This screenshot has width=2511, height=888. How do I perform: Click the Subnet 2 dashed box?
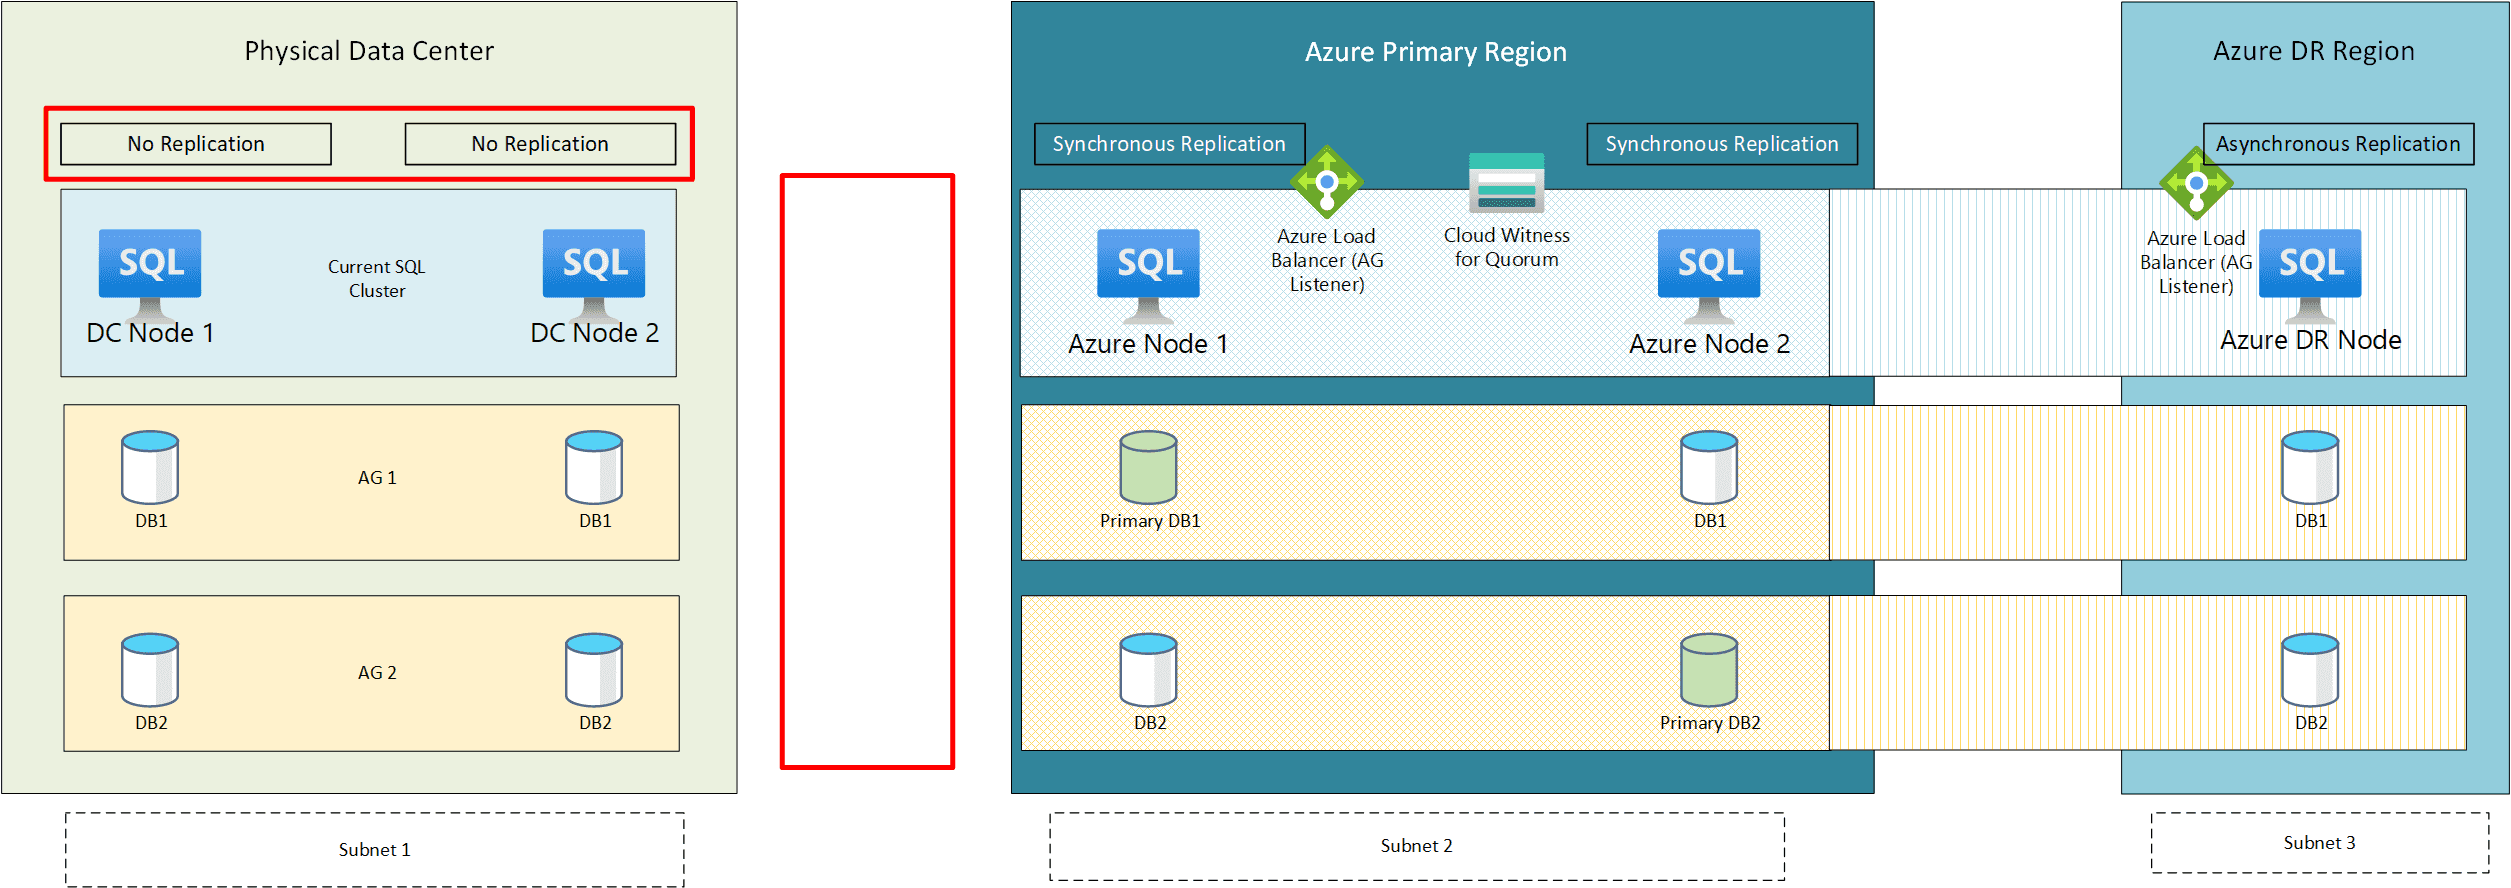point(1417,846)
